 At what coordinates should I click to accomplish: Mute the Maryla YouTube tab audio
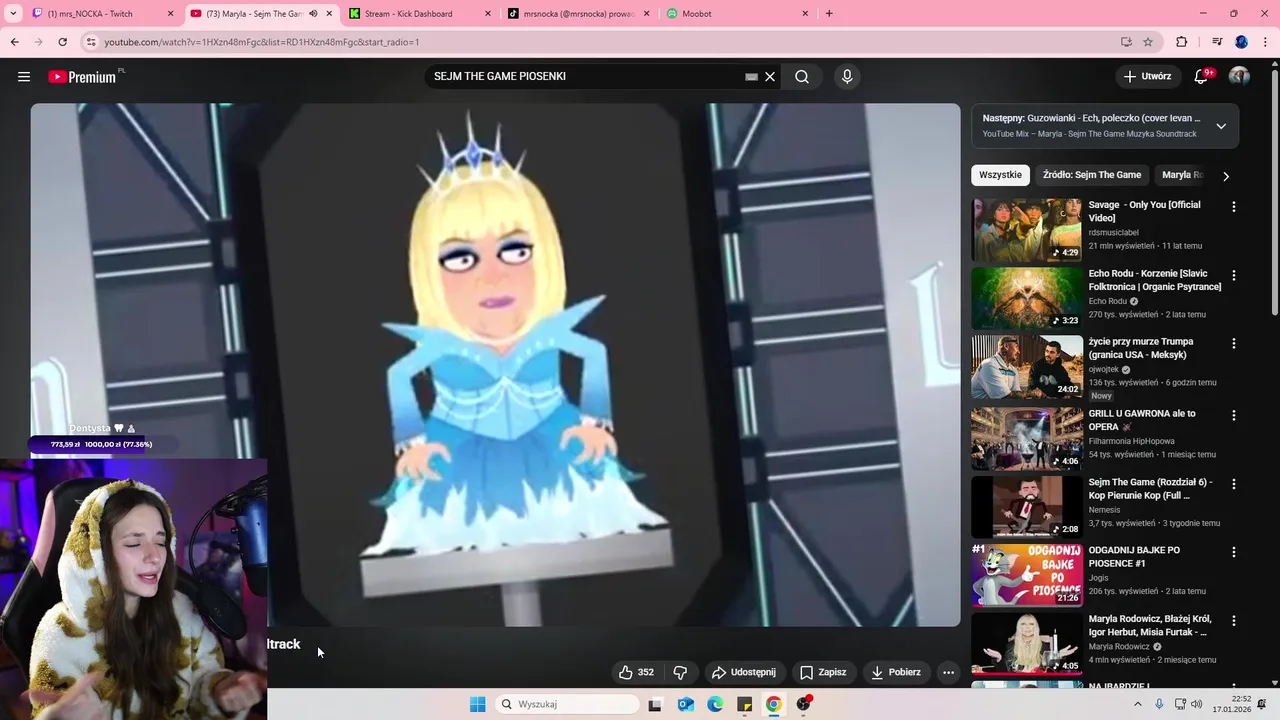[313, 14]
